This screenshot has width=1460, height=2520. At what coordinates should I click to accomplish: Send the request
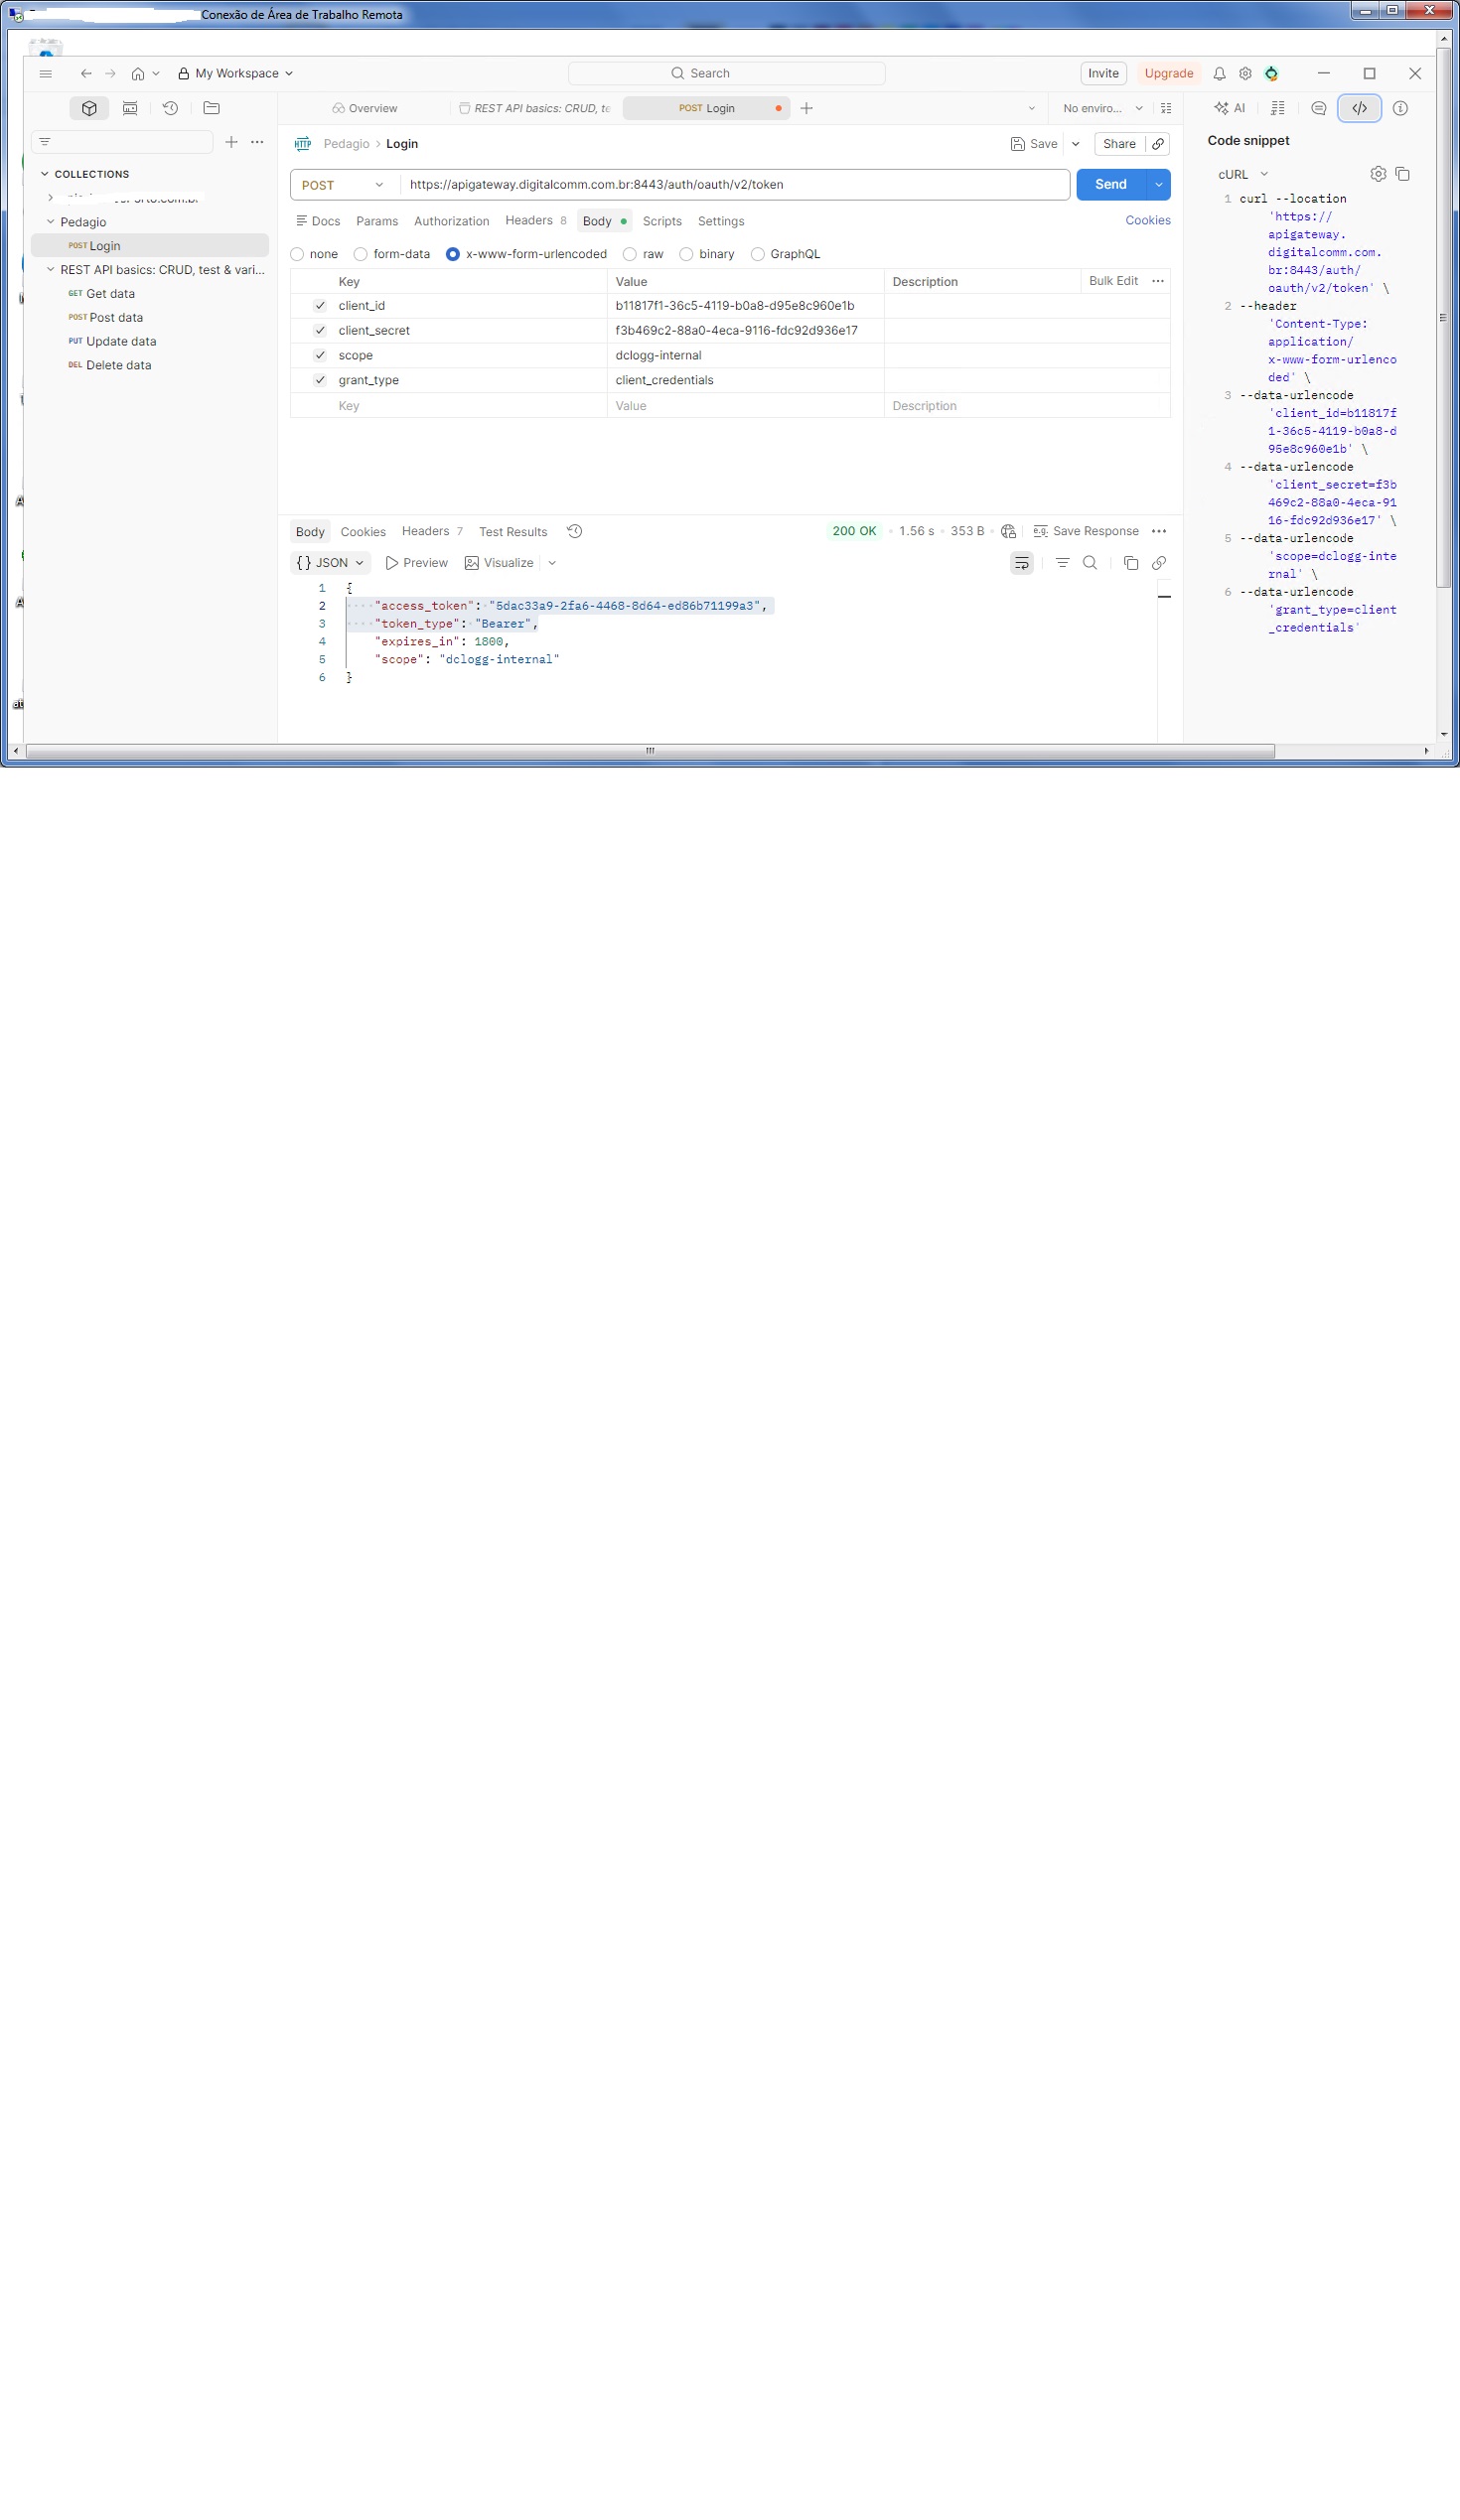click(x=1111, y=185)
